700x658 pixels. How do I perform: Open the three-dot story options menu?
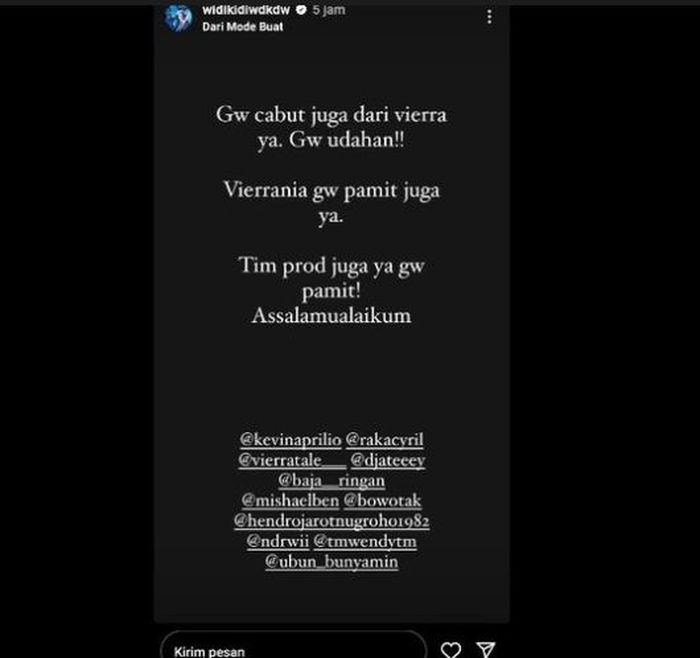click(x=489, y=17)
